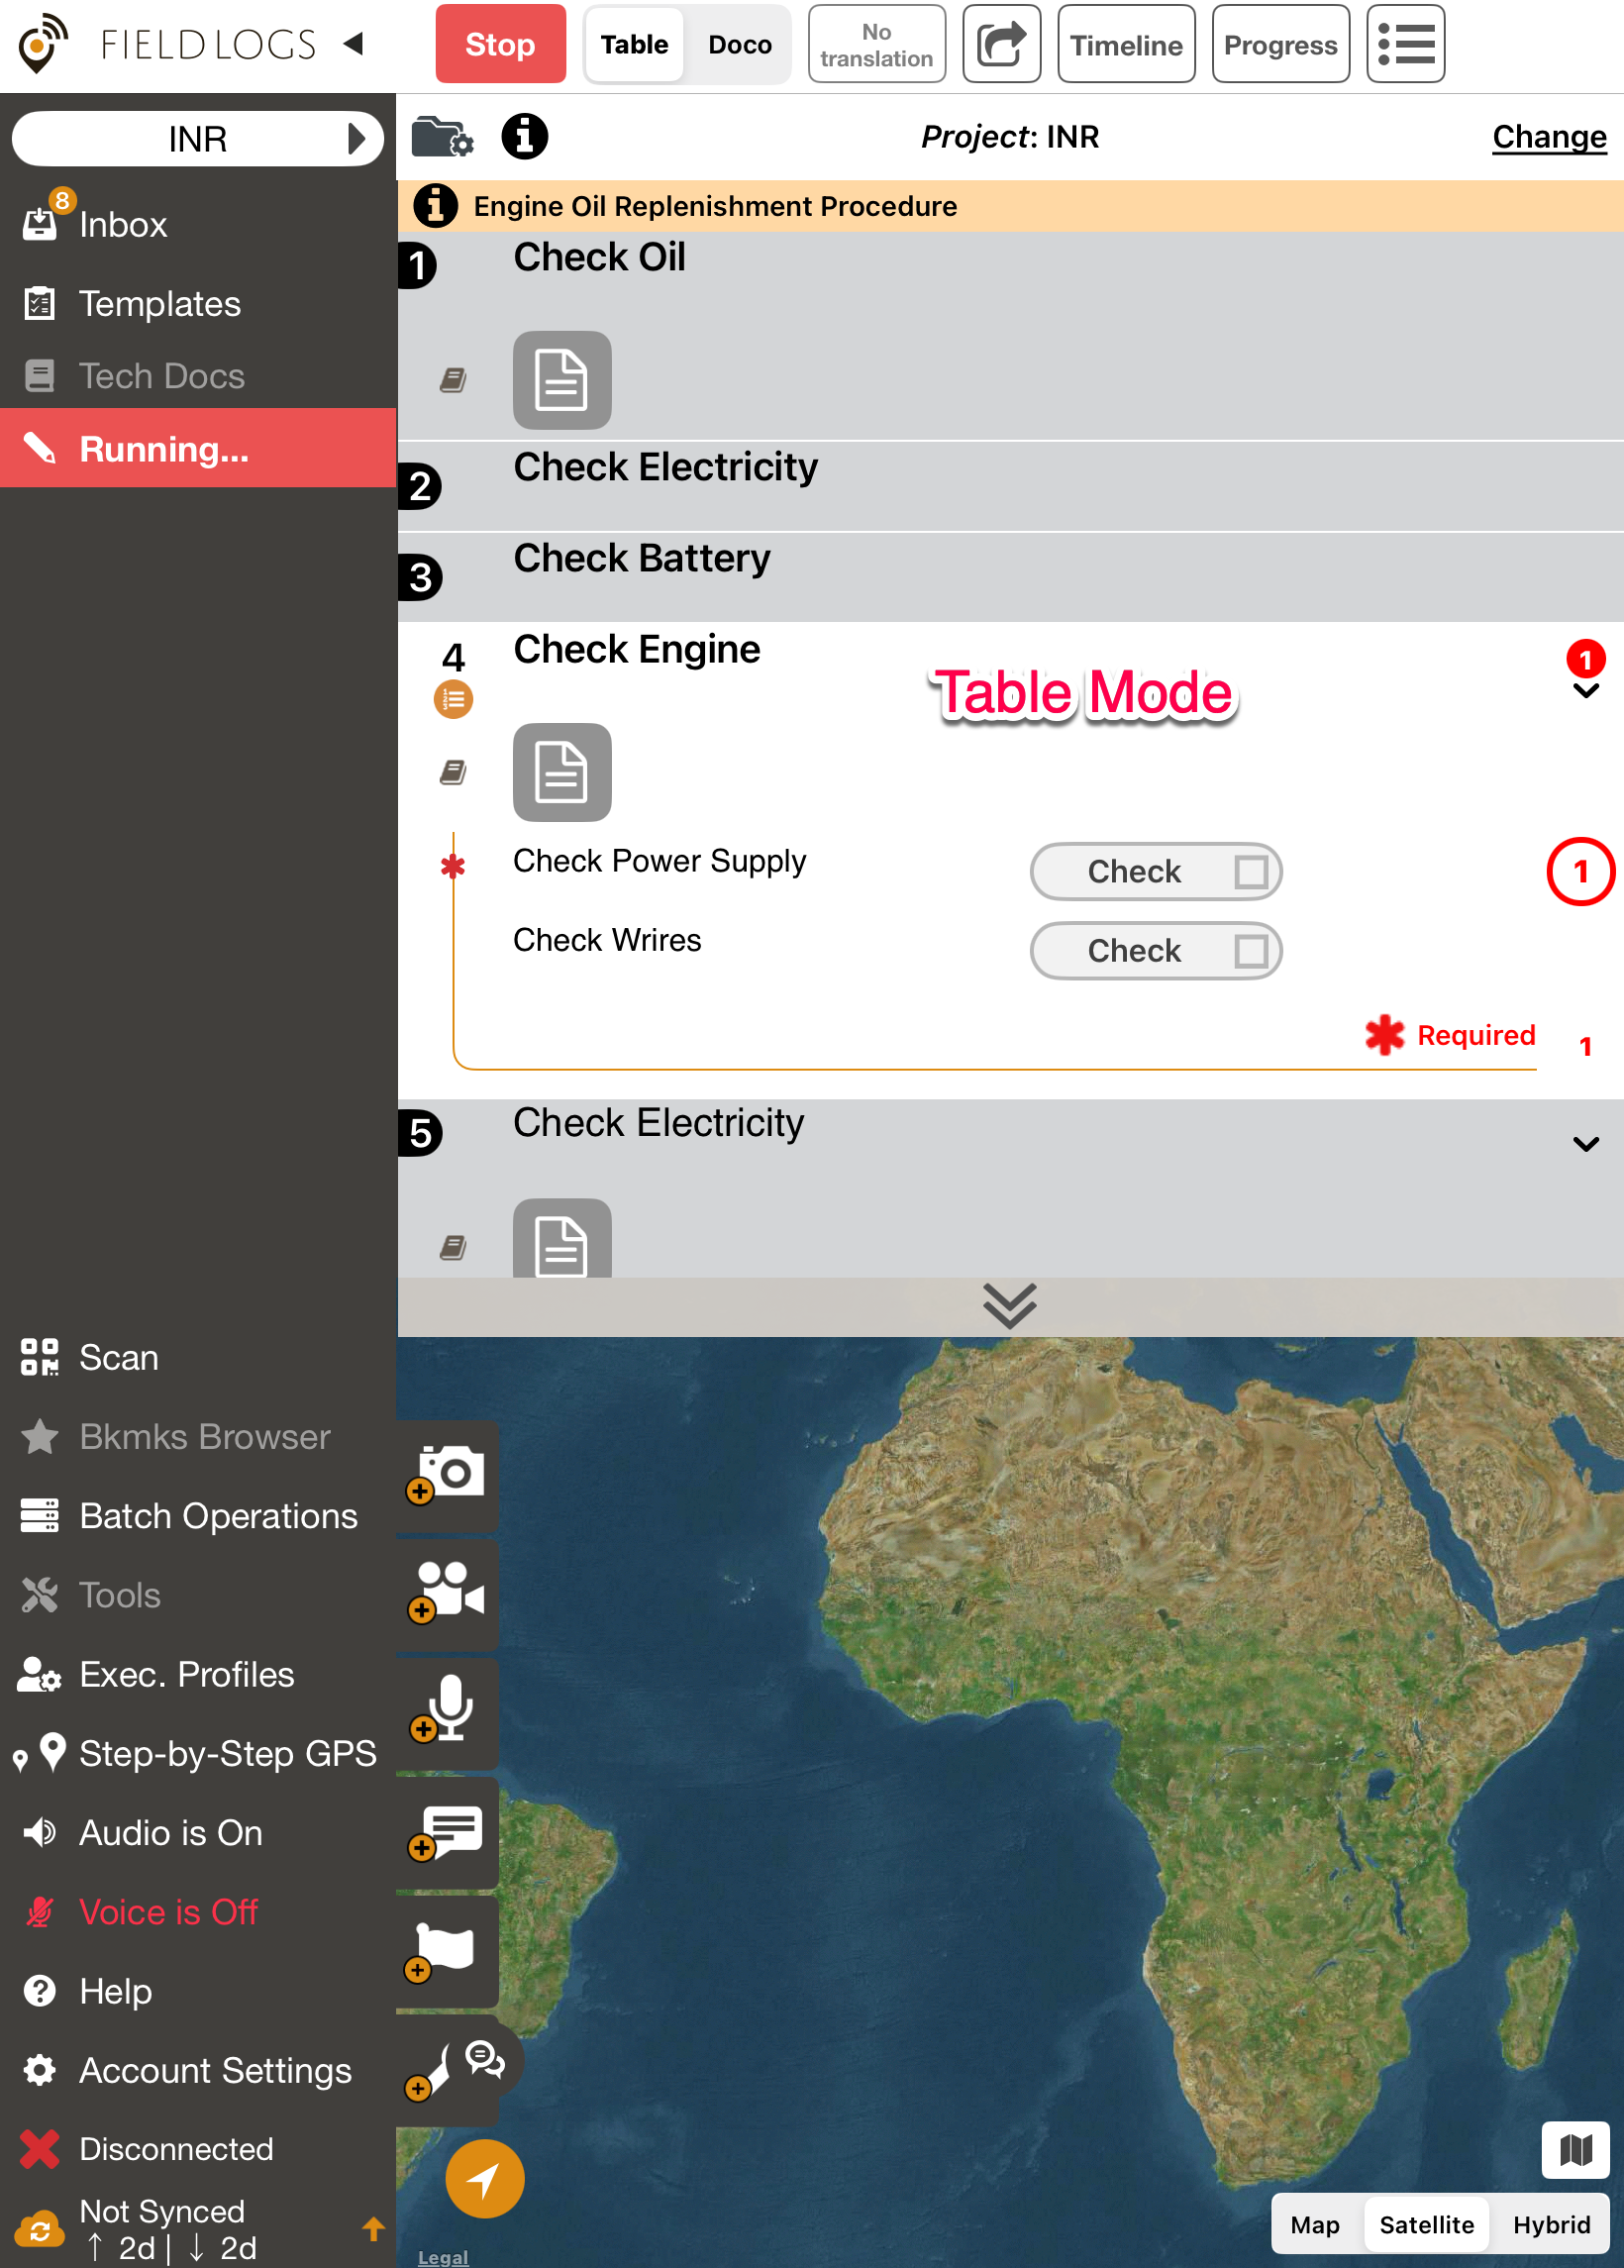1624x2268 pixels.
Task: Tap the add photo camera icon
Action: tap(448, 1474)
